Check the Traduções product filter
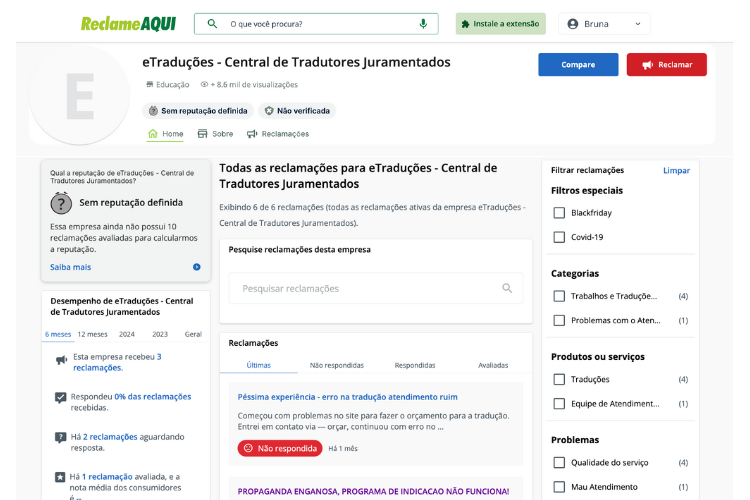Viewport: 750px width, 500px height. (x=559, y=379)
